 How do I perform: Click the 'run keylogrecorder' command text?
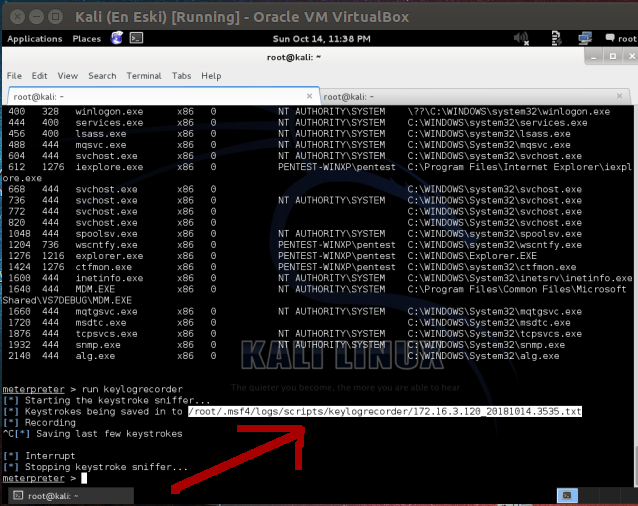(x=132, y=389)
